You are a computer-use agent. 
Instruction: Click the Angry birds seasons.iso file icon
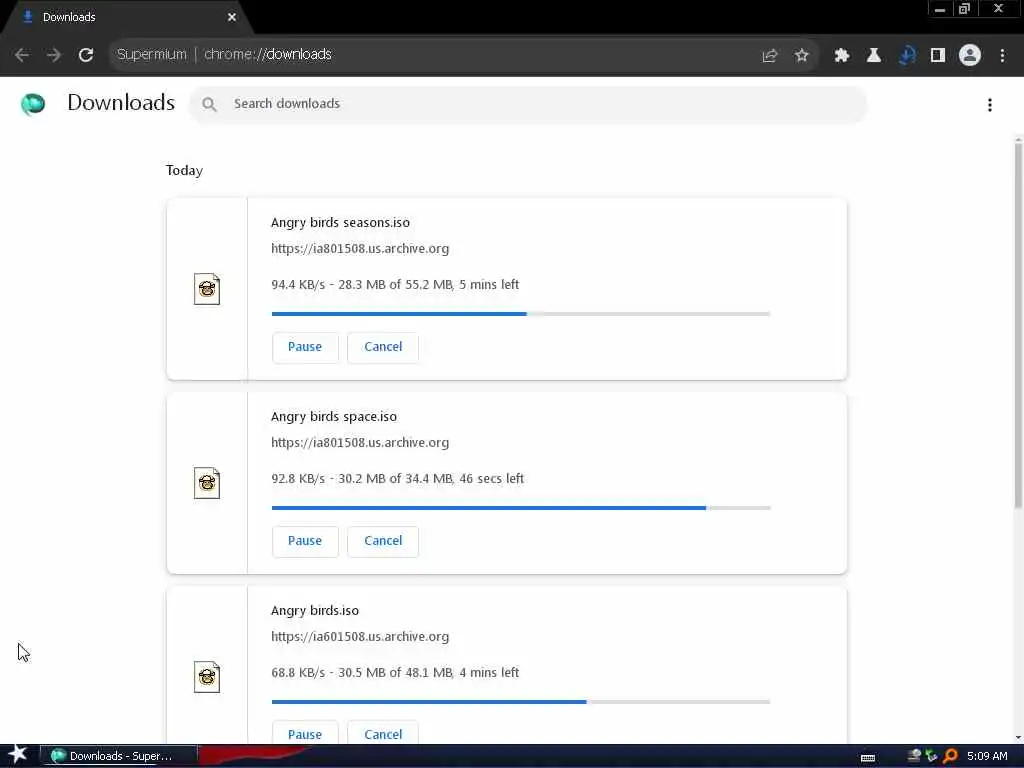[x=207, y=289]
